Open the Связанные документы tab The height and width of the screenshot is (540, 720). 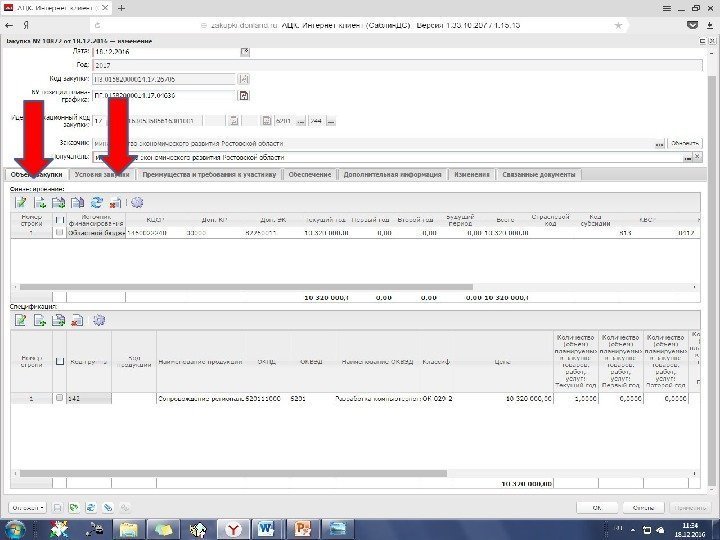coord(539,174)
